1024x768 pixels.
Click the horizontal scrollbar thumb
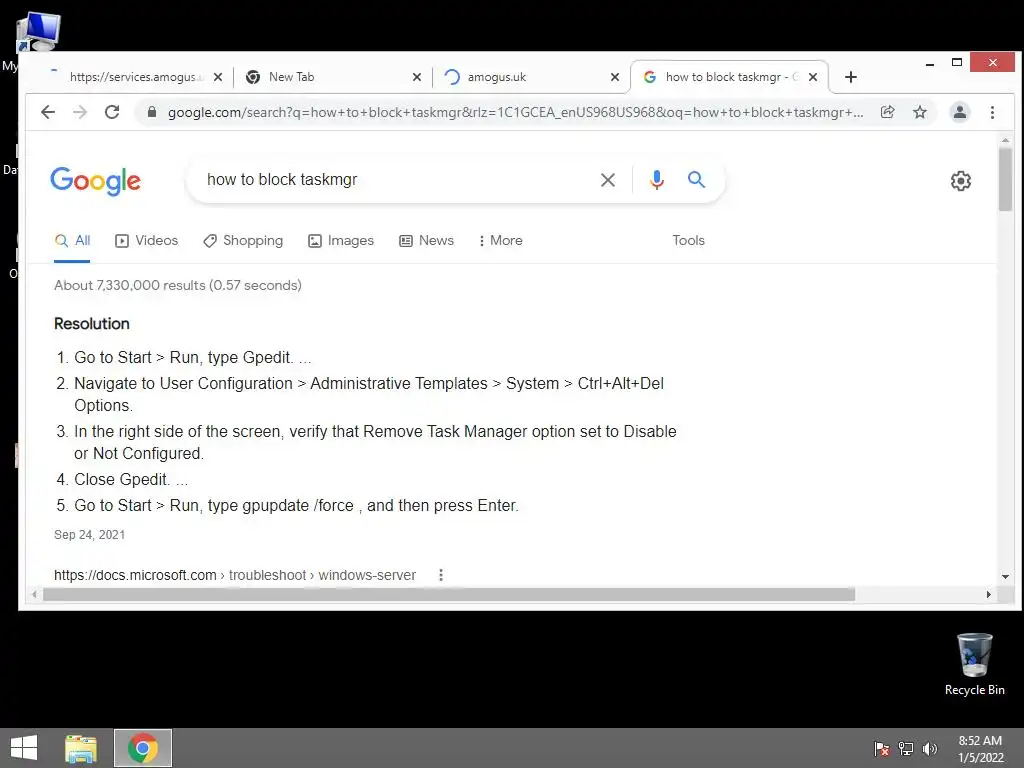[x=449, y=594]
